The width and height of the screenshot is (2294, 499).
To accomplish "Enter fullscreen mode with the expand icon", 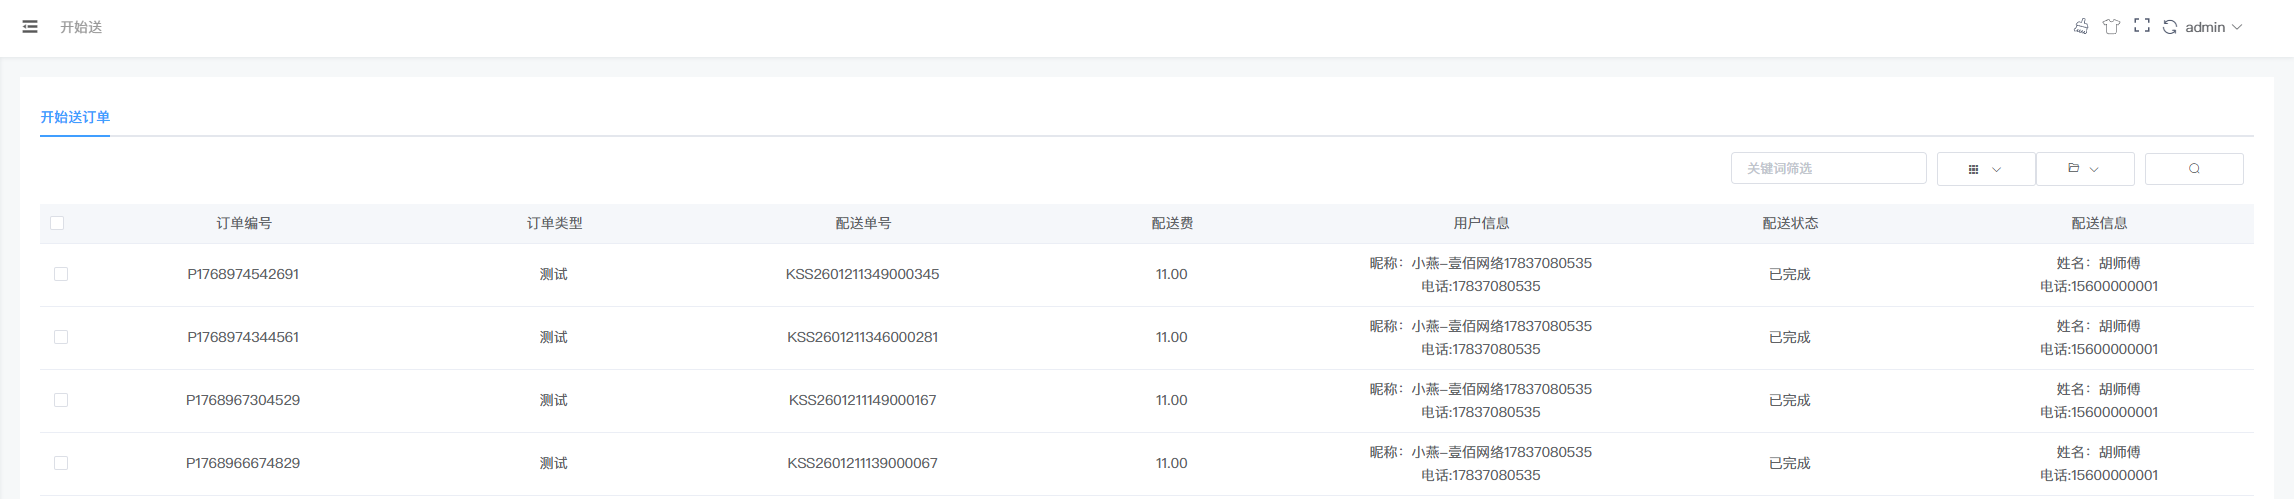I will click(2141, 26).
